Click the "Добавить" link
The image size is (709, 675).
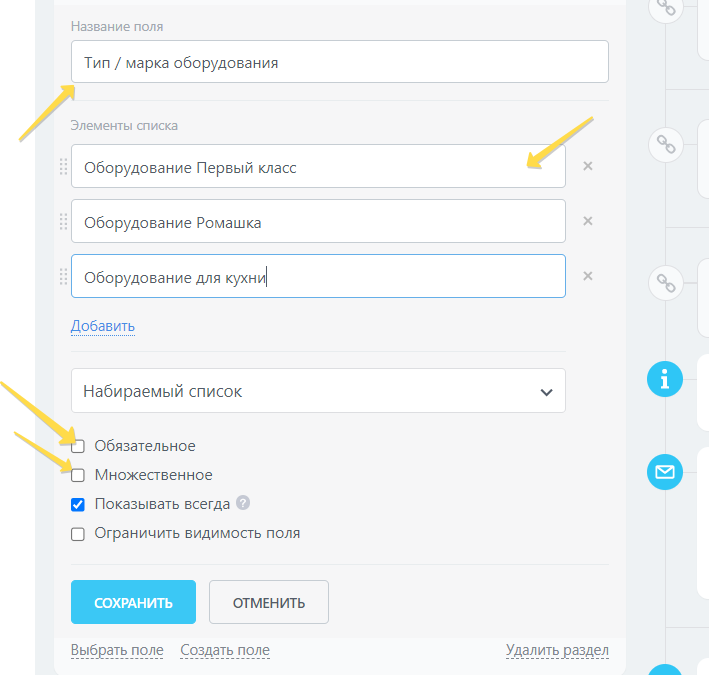click(x=102, y=326)
